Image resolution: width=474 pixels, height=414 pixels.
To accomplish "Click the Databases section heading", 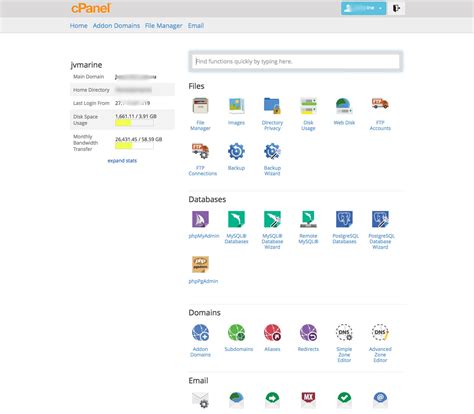I will [207, 199].
